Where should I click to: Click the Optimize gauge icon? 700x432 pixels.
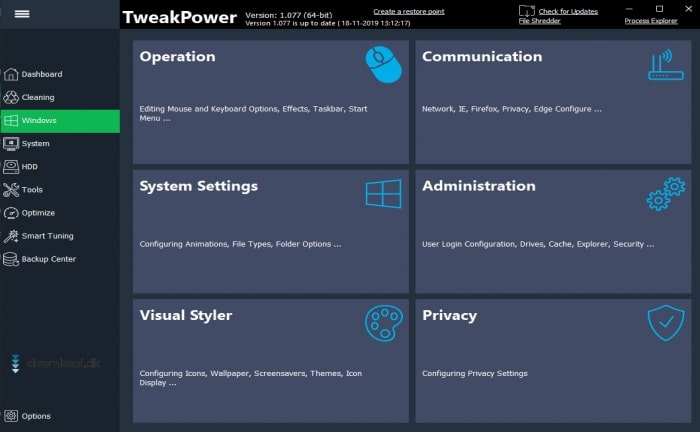pos(11,213)
